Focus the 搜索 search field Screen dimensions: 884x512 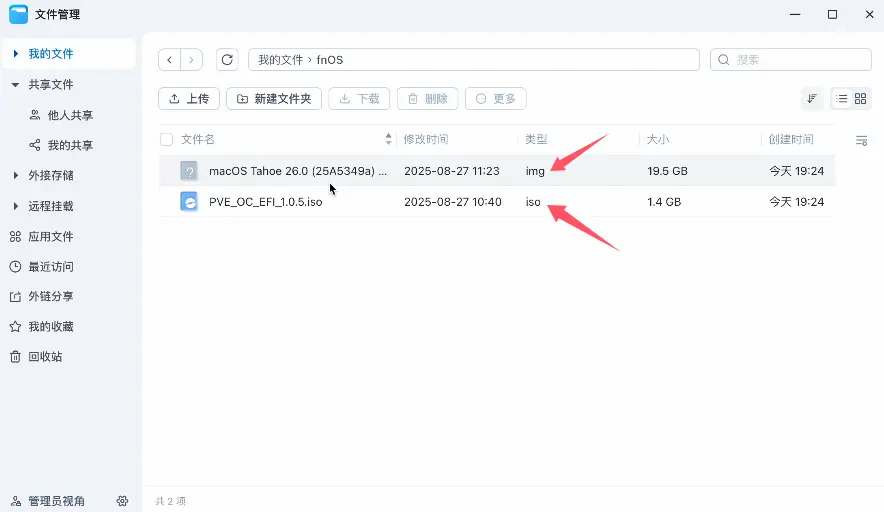pyautogui.click(x=791, y=60)
